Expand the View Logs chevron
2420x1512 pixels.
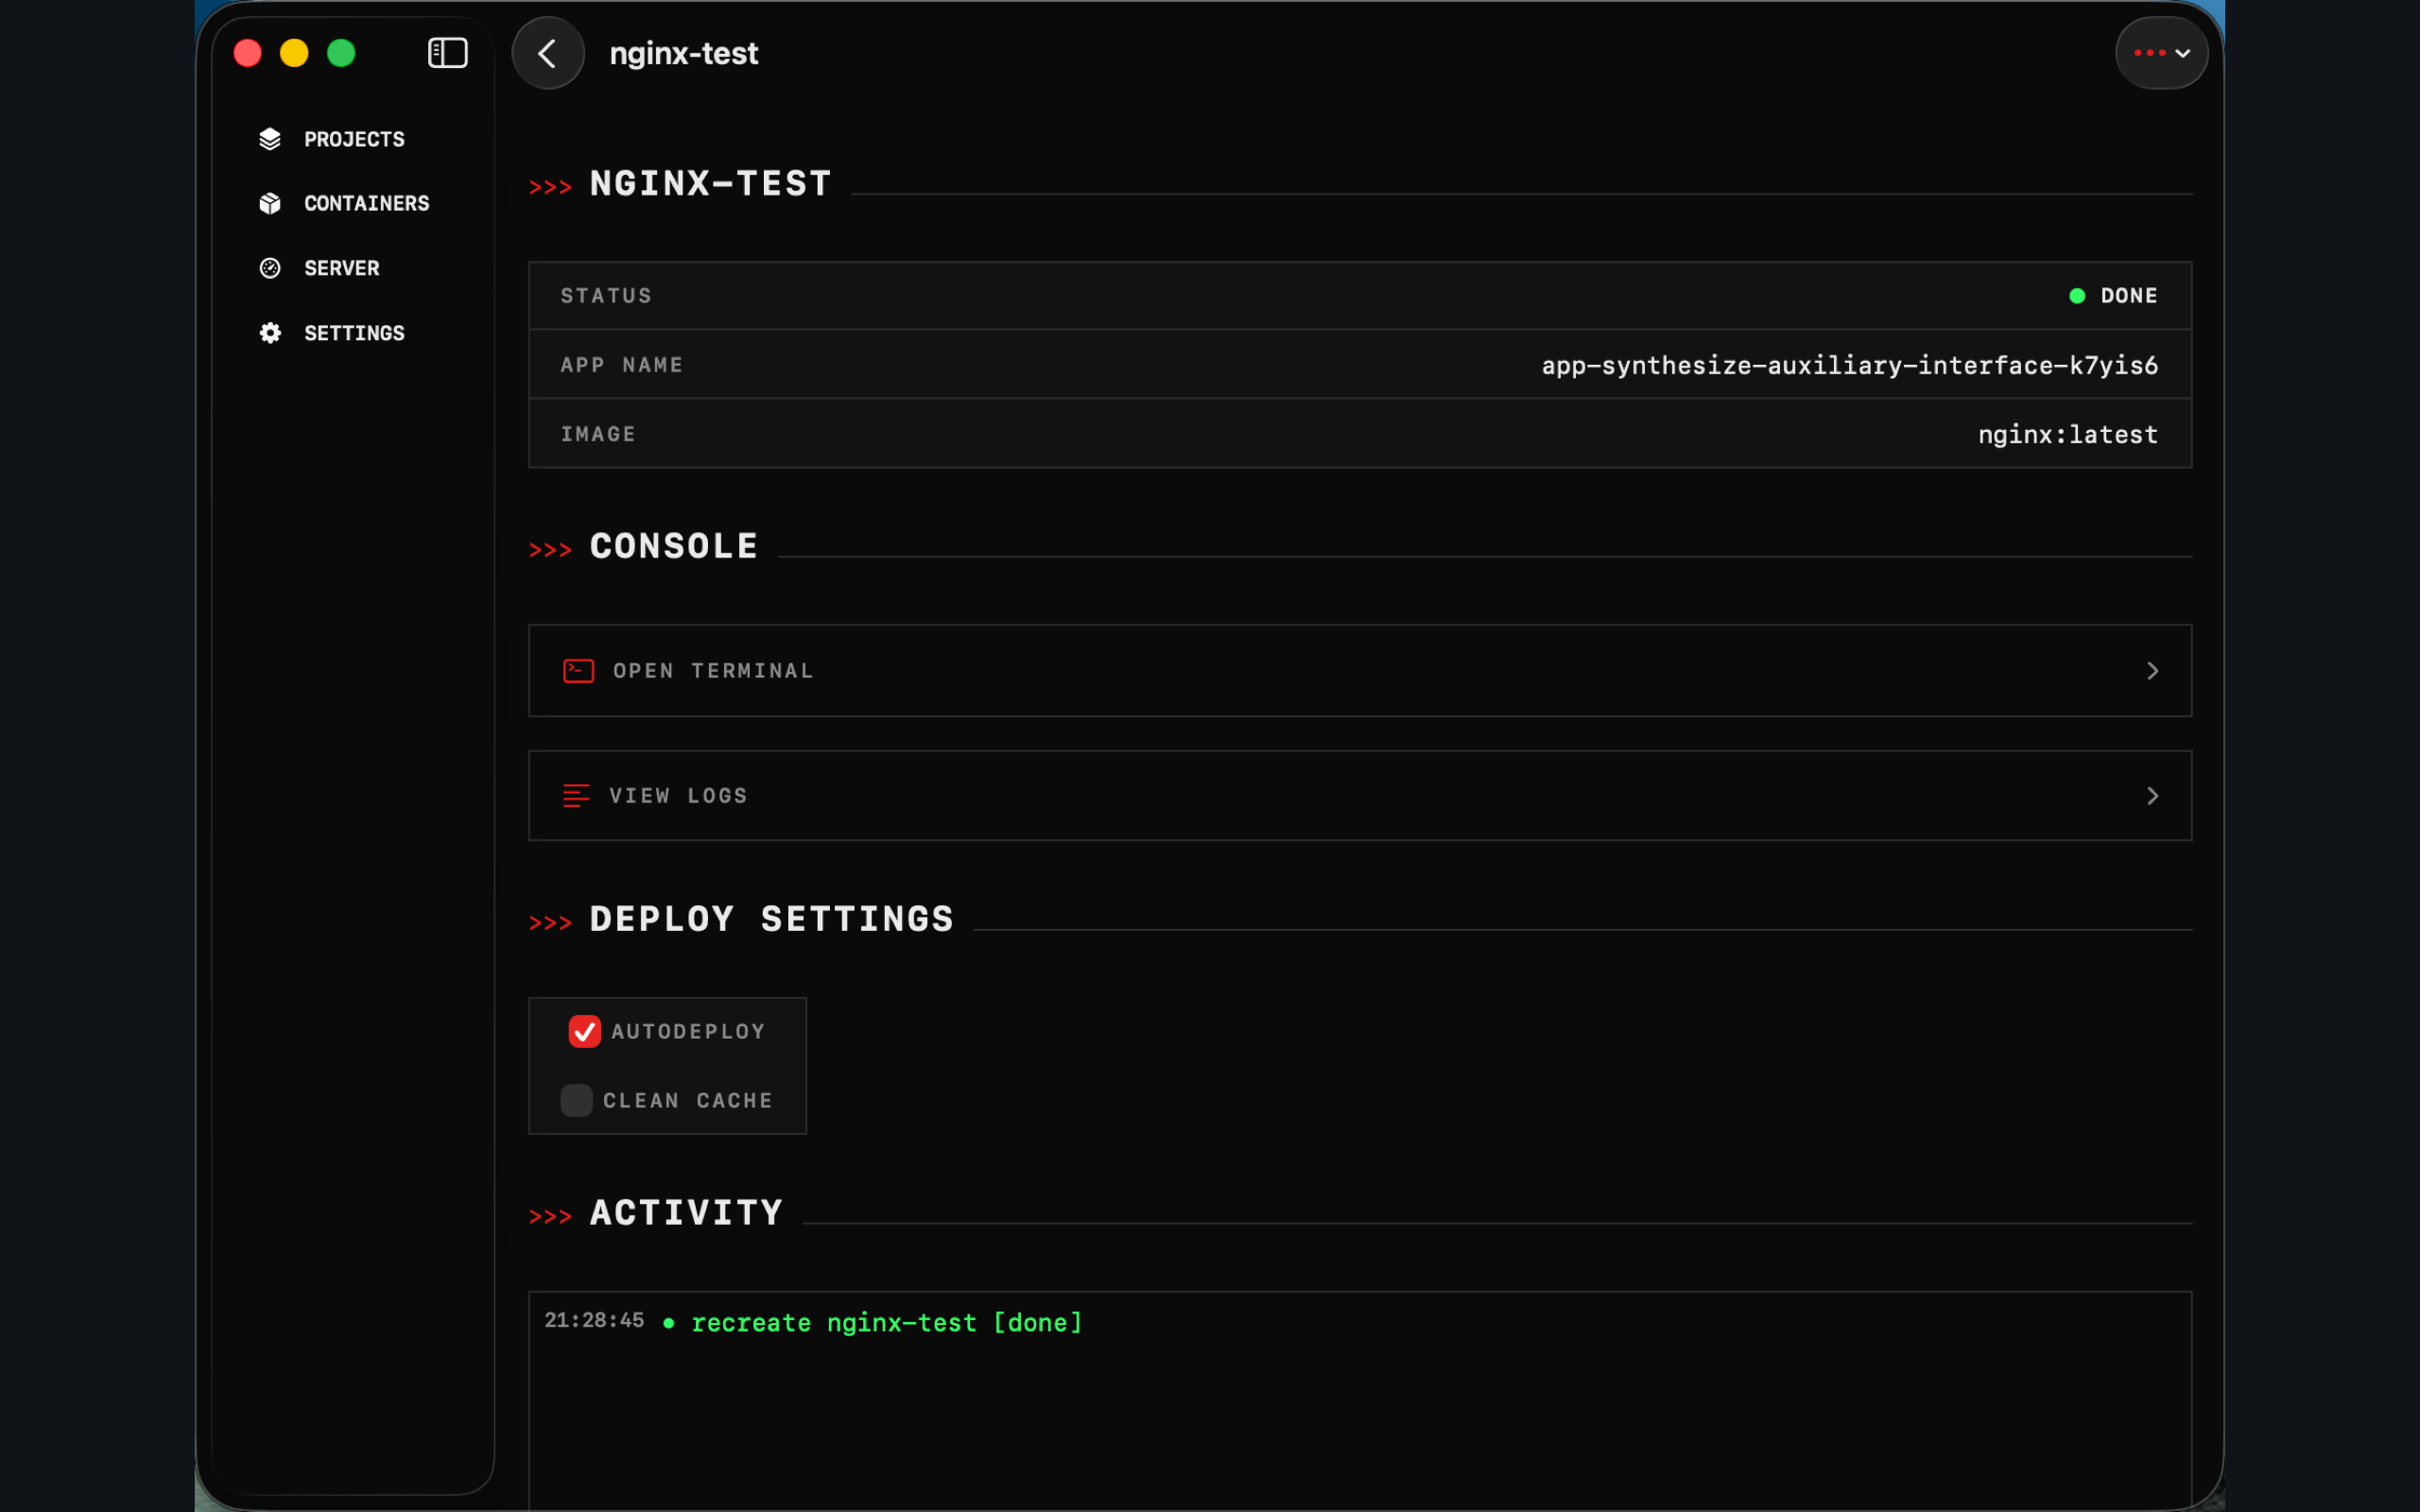(x=2152, y=796)
